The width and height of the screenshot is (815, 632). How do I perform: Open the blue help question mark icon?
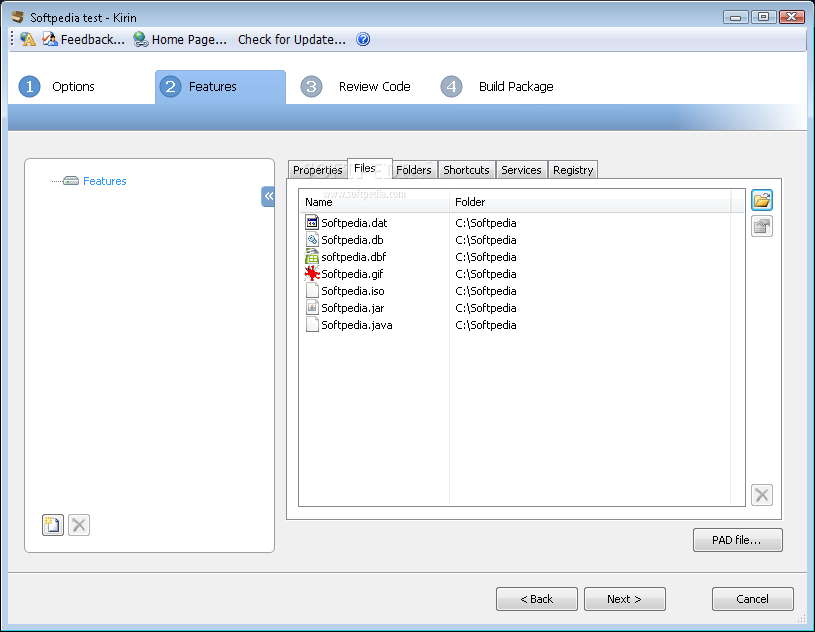[363, 40]
